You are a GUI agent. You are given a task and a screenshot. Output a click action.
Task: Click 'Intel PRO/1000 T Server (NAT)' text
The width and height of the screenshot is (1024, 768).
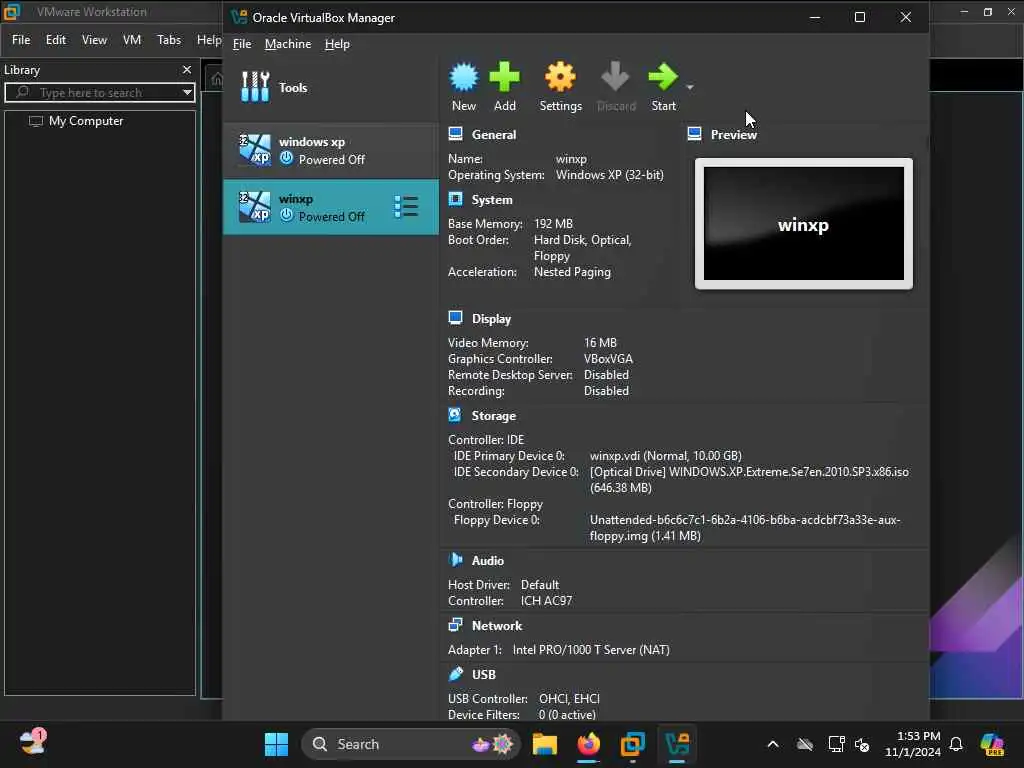coord(591,650)
